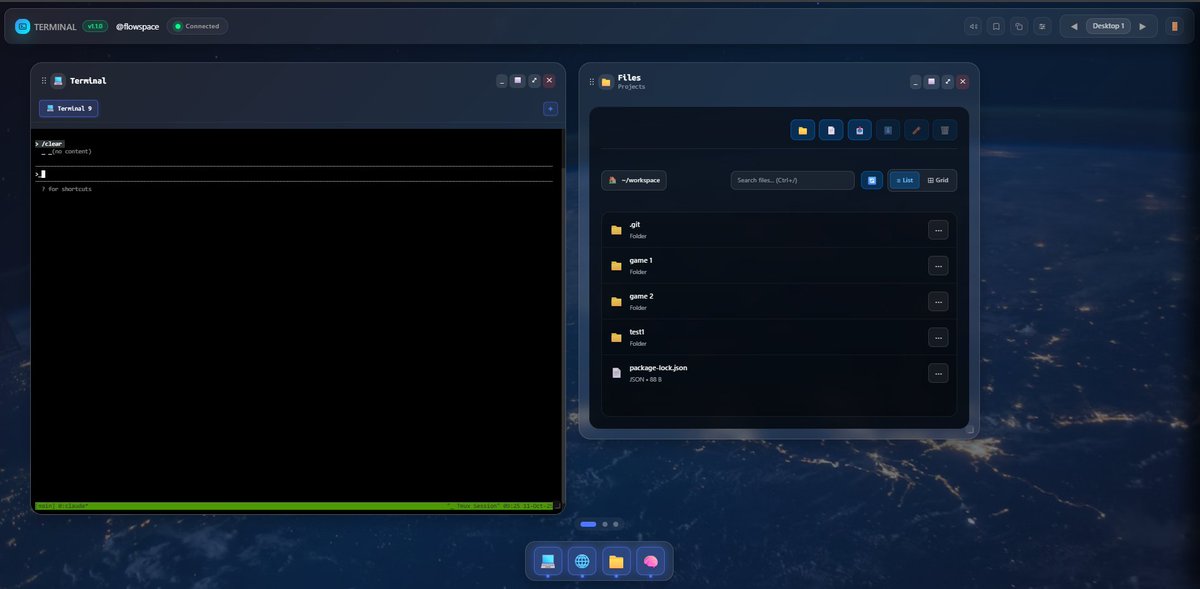1200x589 pixels.
Task: Expand the Files window with the arrows icon
Action: coord(947,82)
